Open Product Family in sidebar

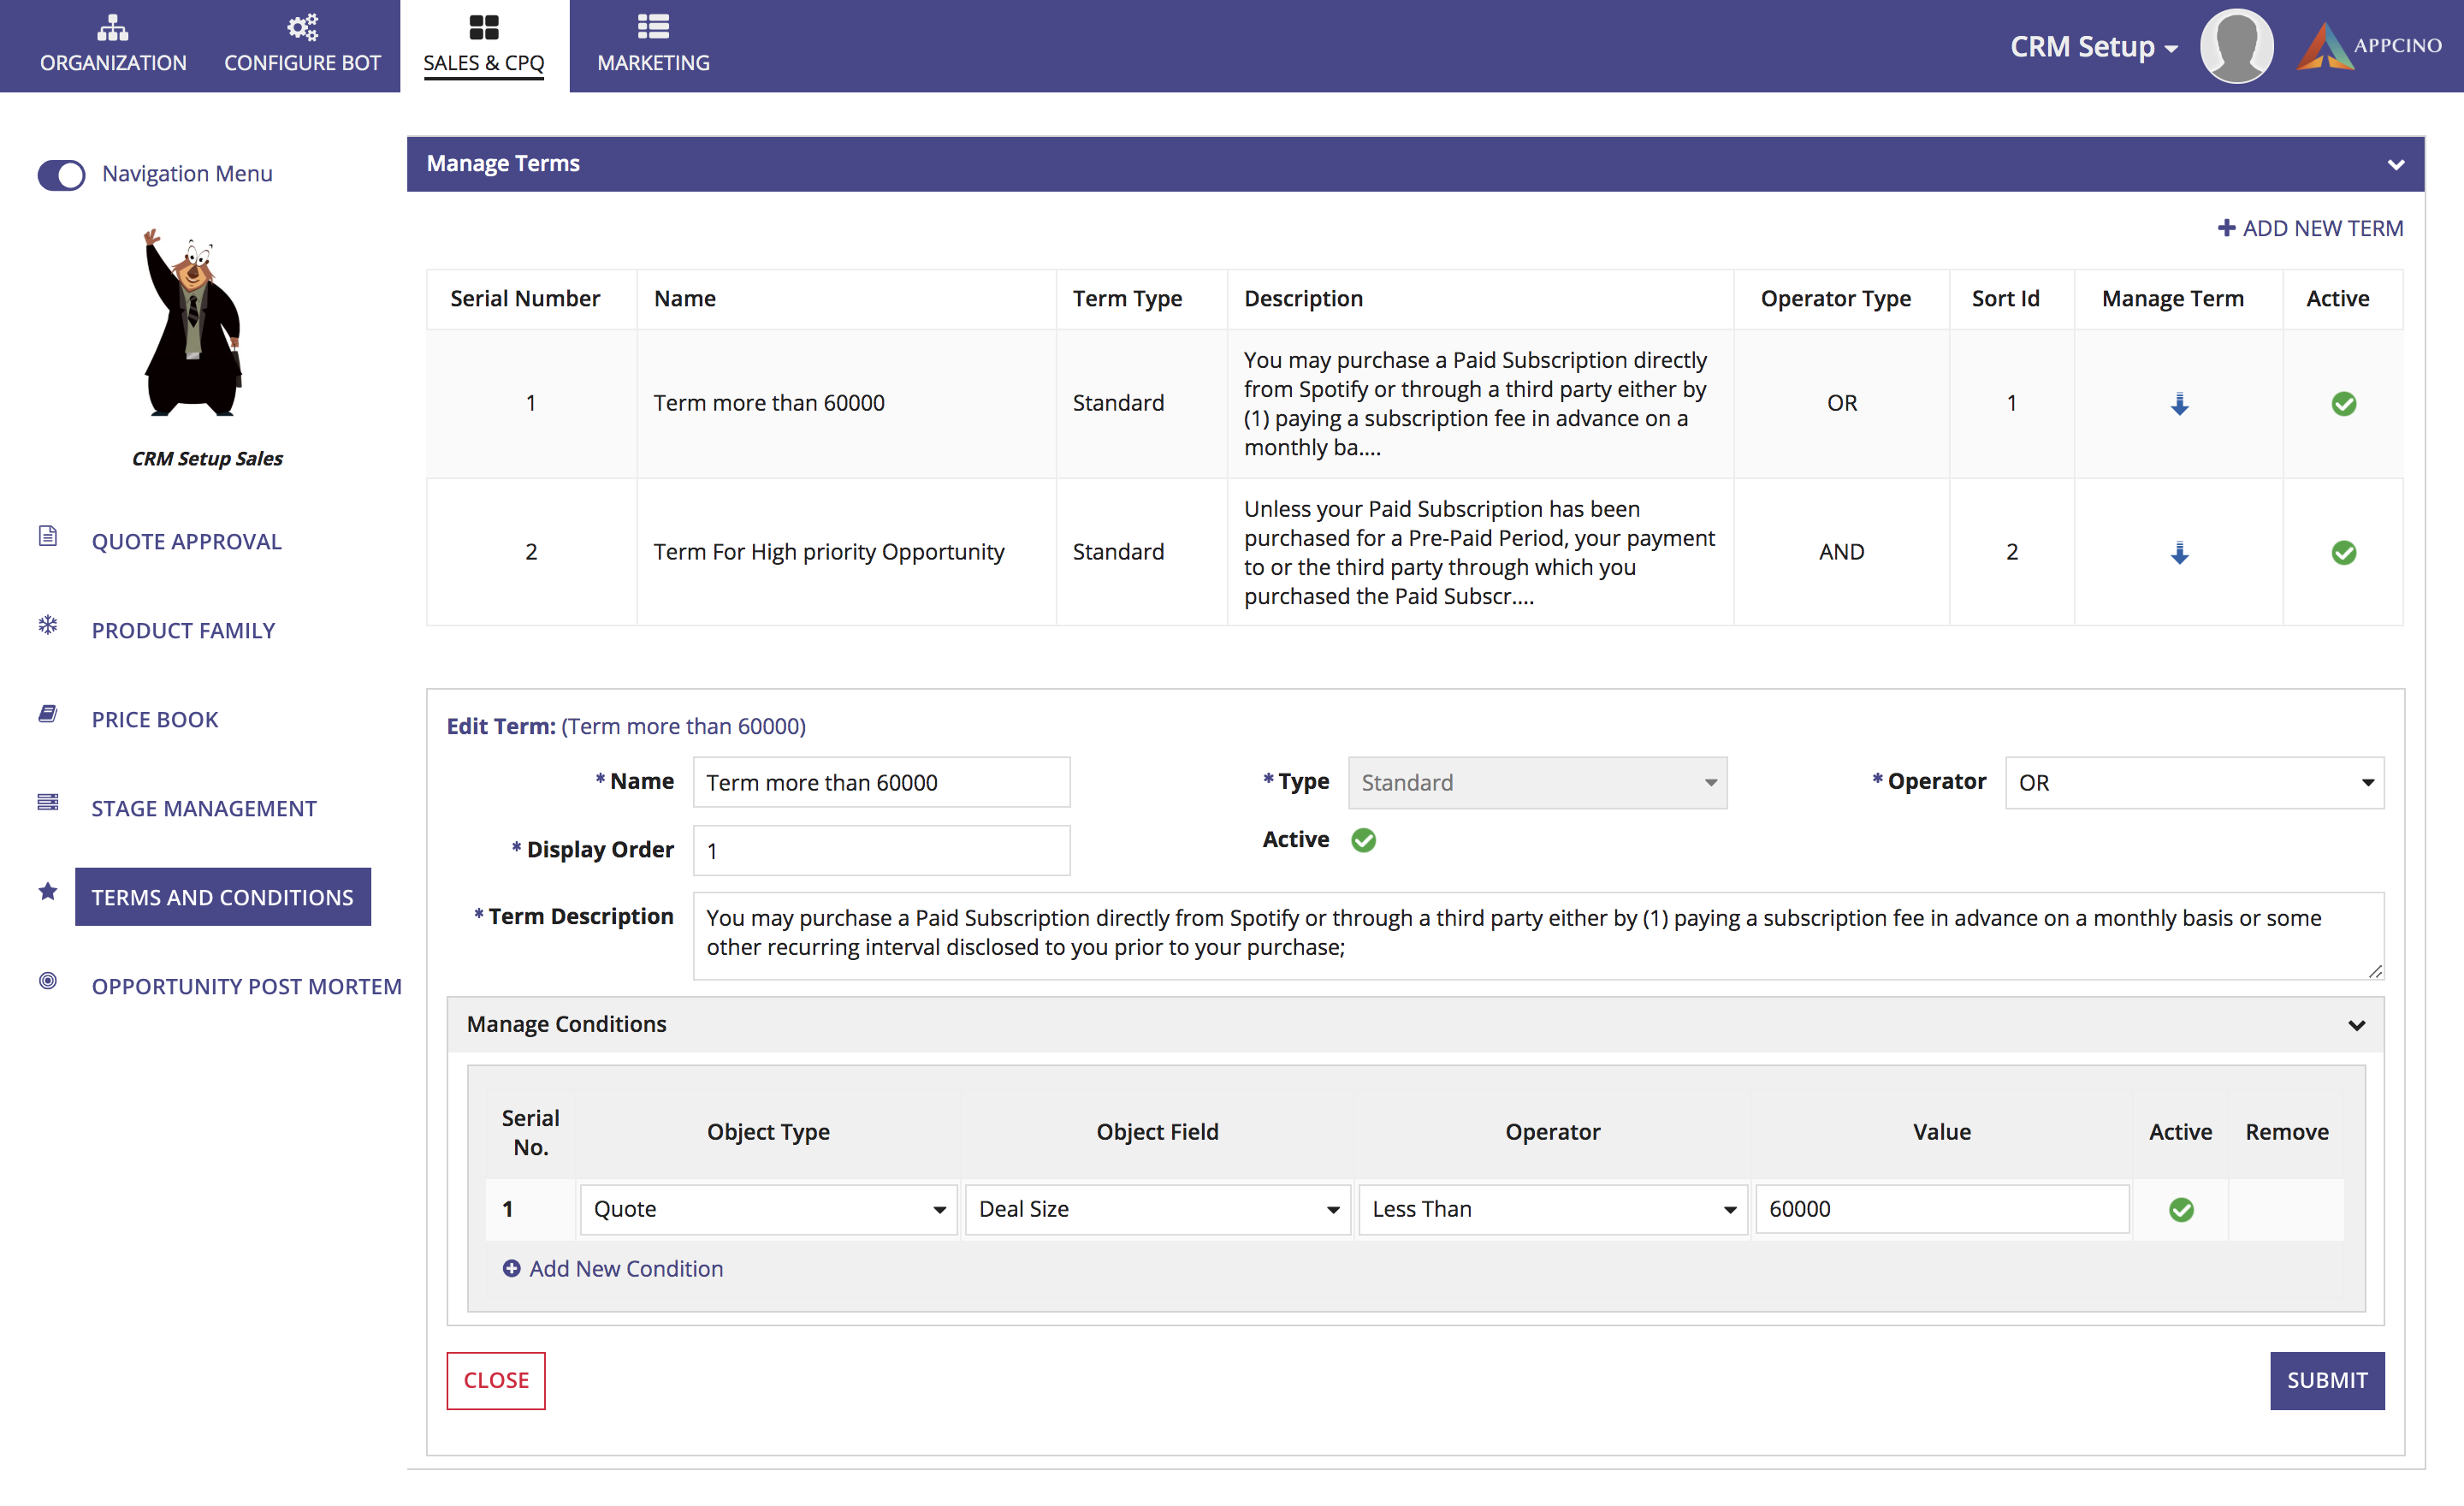[x=184, y=630]
